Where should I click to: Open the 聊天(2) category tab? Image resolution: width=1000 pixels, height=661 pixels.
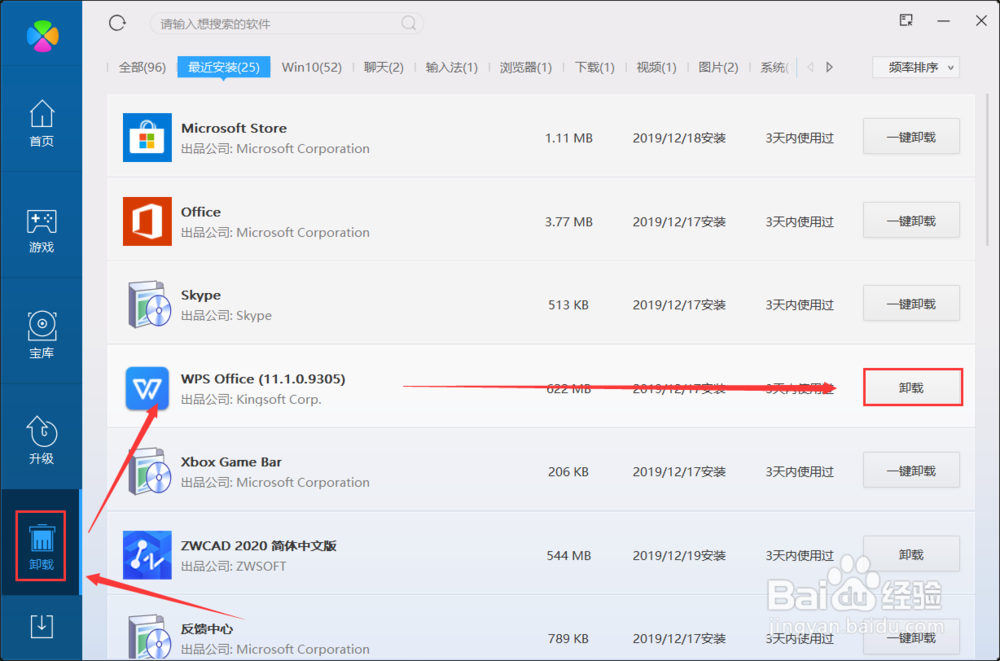point(384,67)
